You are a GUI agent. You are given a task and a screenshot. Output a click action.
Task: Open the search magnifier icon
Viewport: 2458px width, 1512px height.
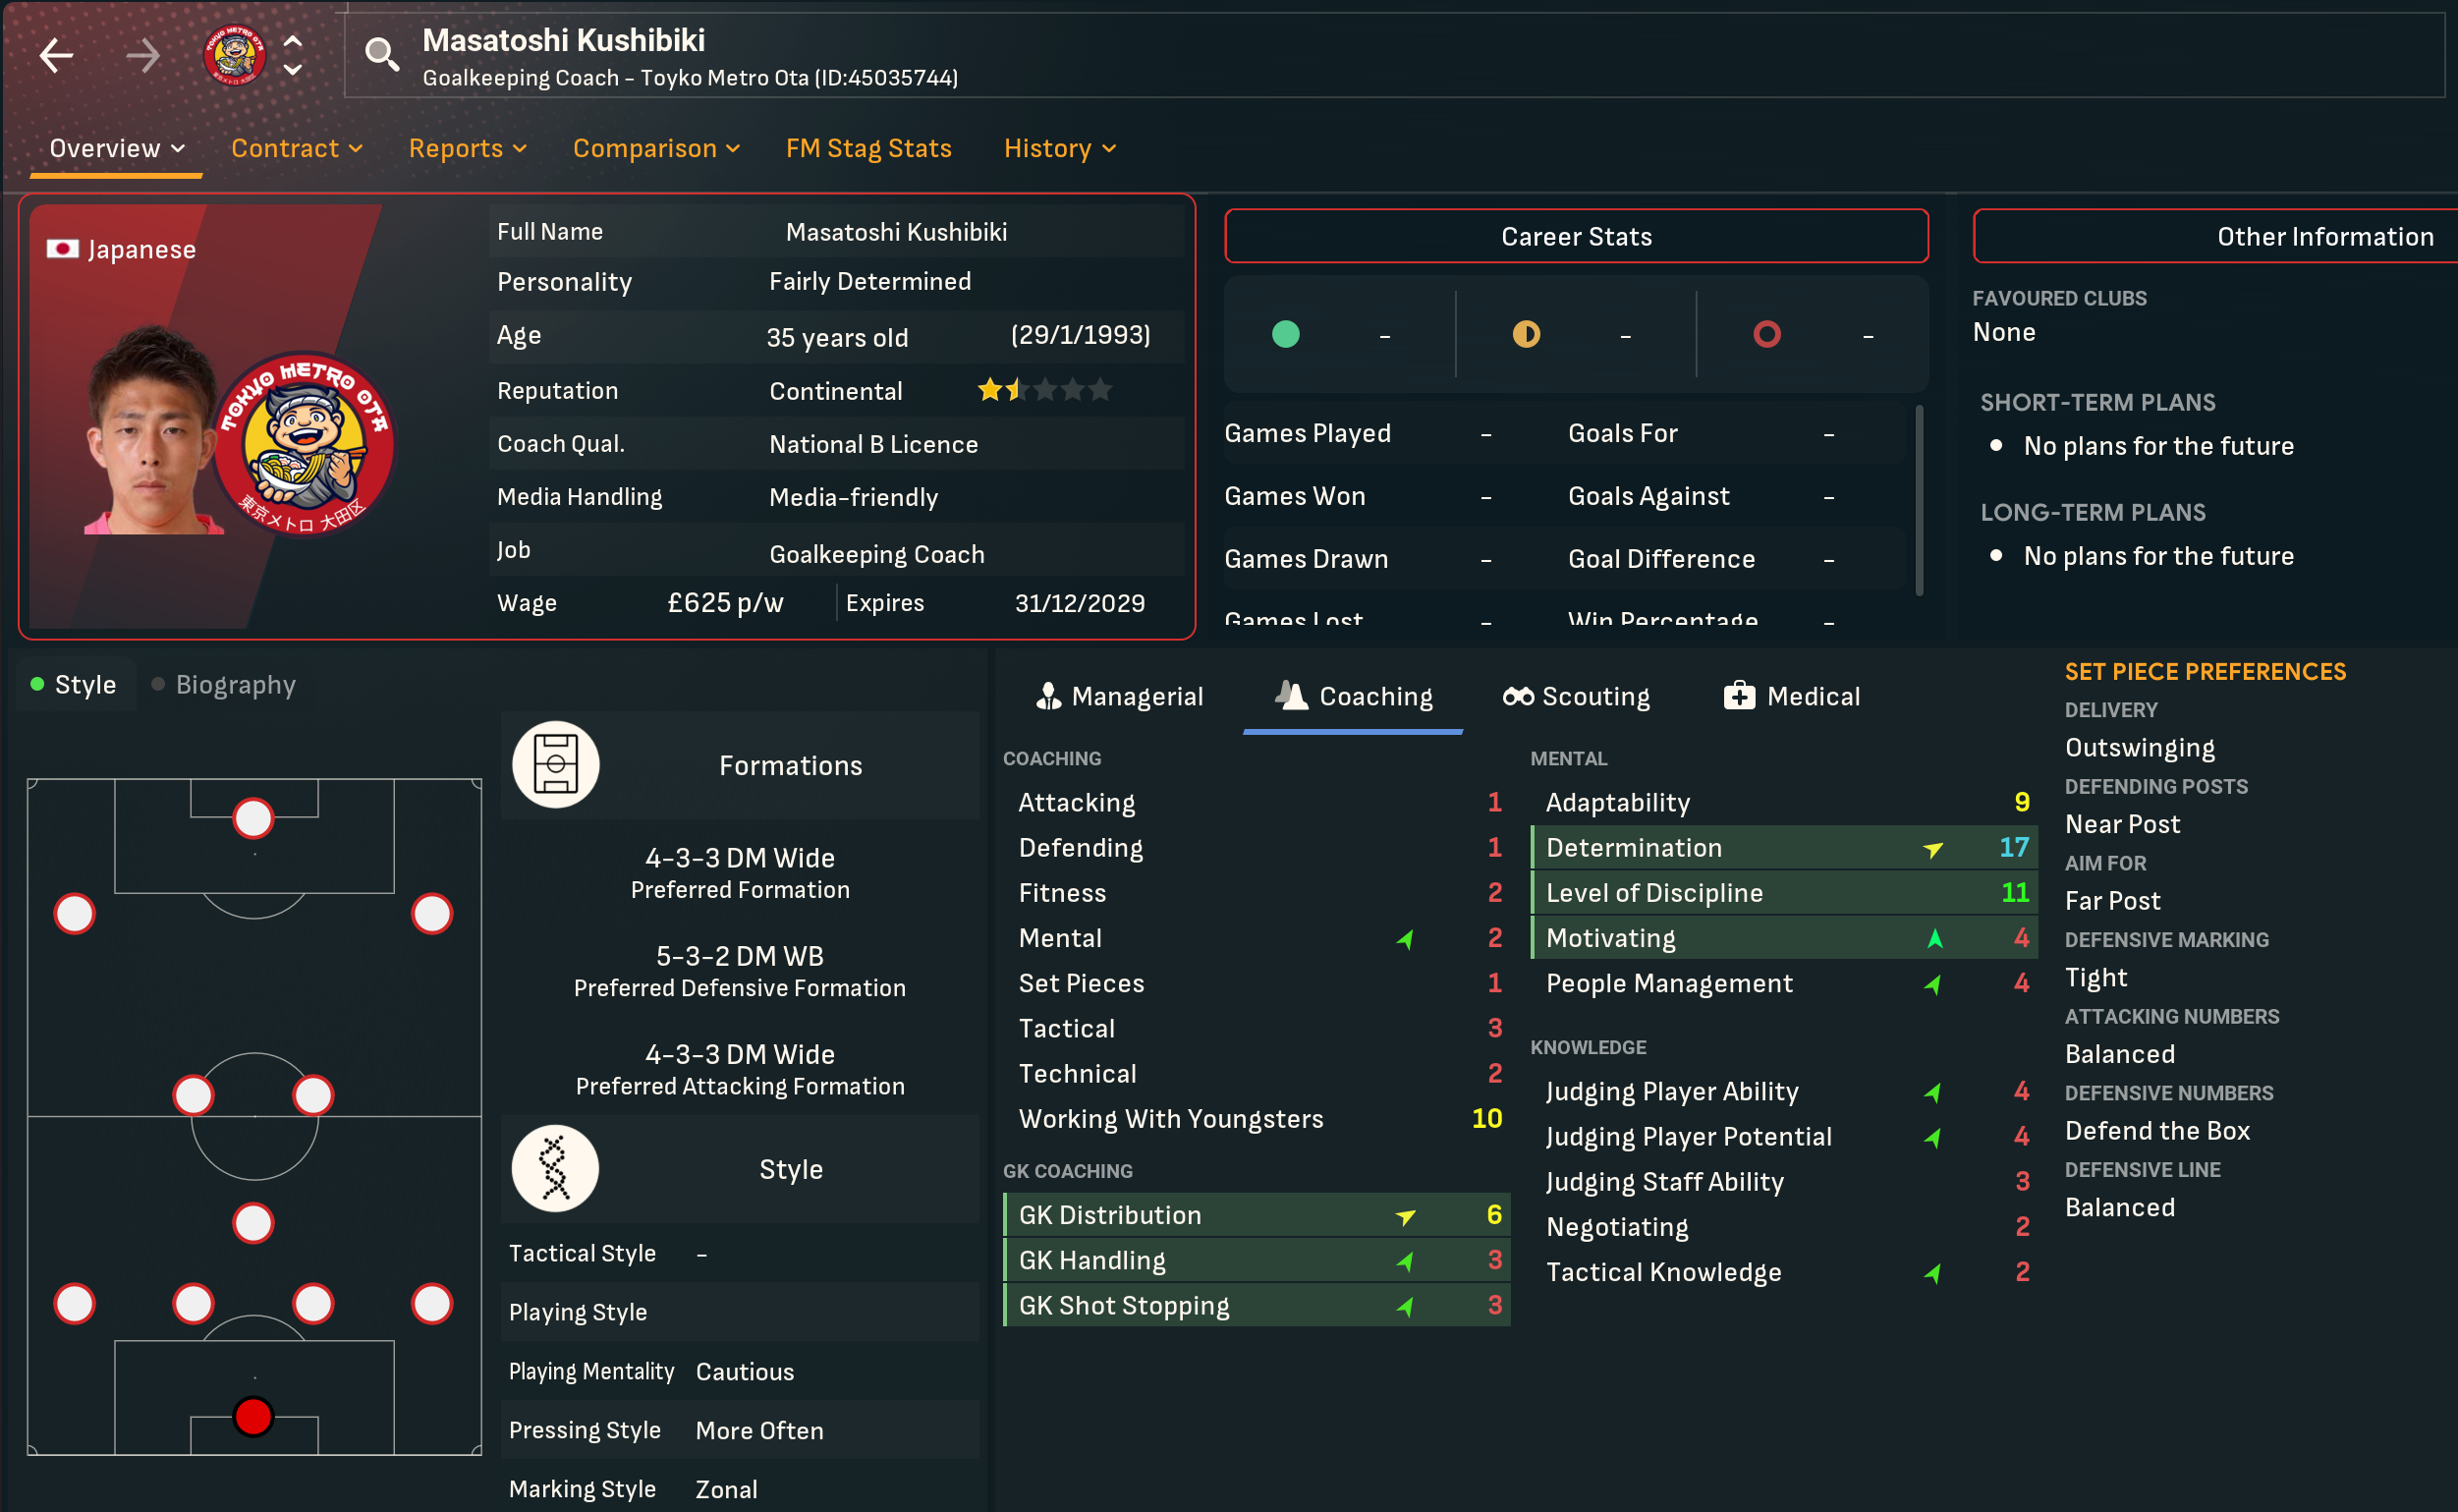point(381,54)
